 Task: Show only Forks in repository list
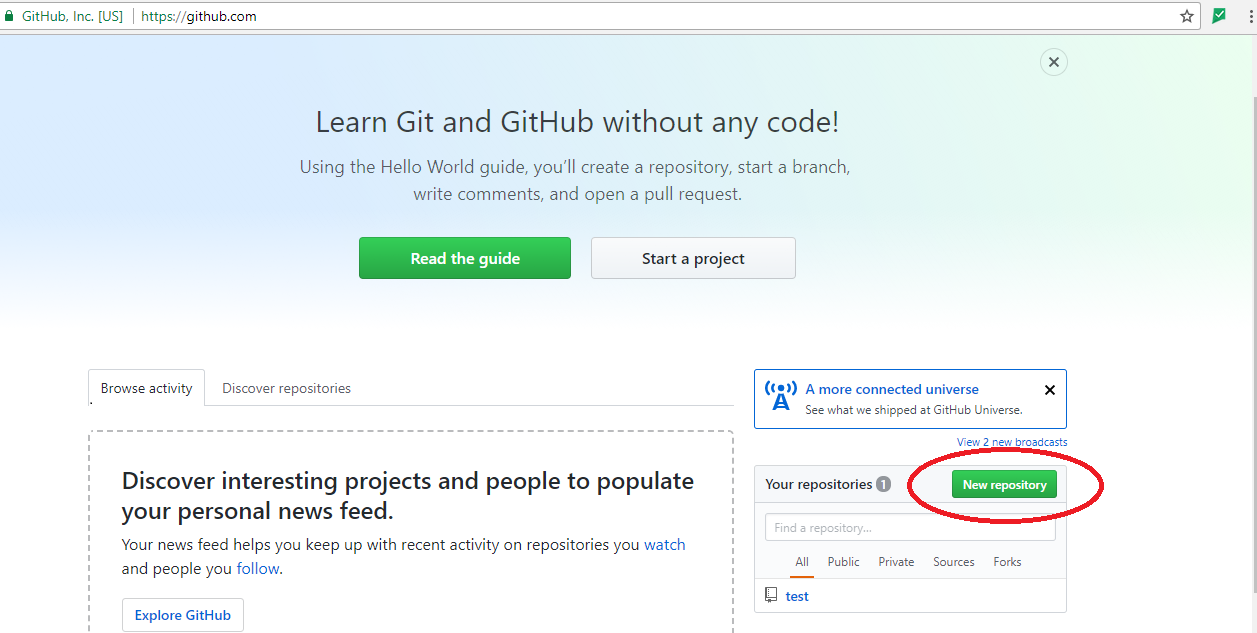click(x=1007, y=561)
